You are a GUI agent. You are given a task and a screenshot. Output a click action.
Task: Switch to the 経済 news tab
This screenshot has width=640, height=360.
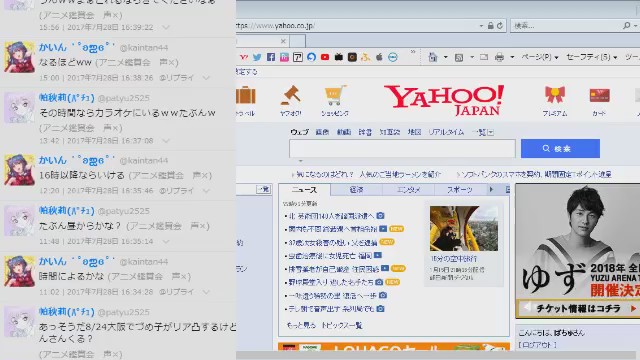point(356,190)
